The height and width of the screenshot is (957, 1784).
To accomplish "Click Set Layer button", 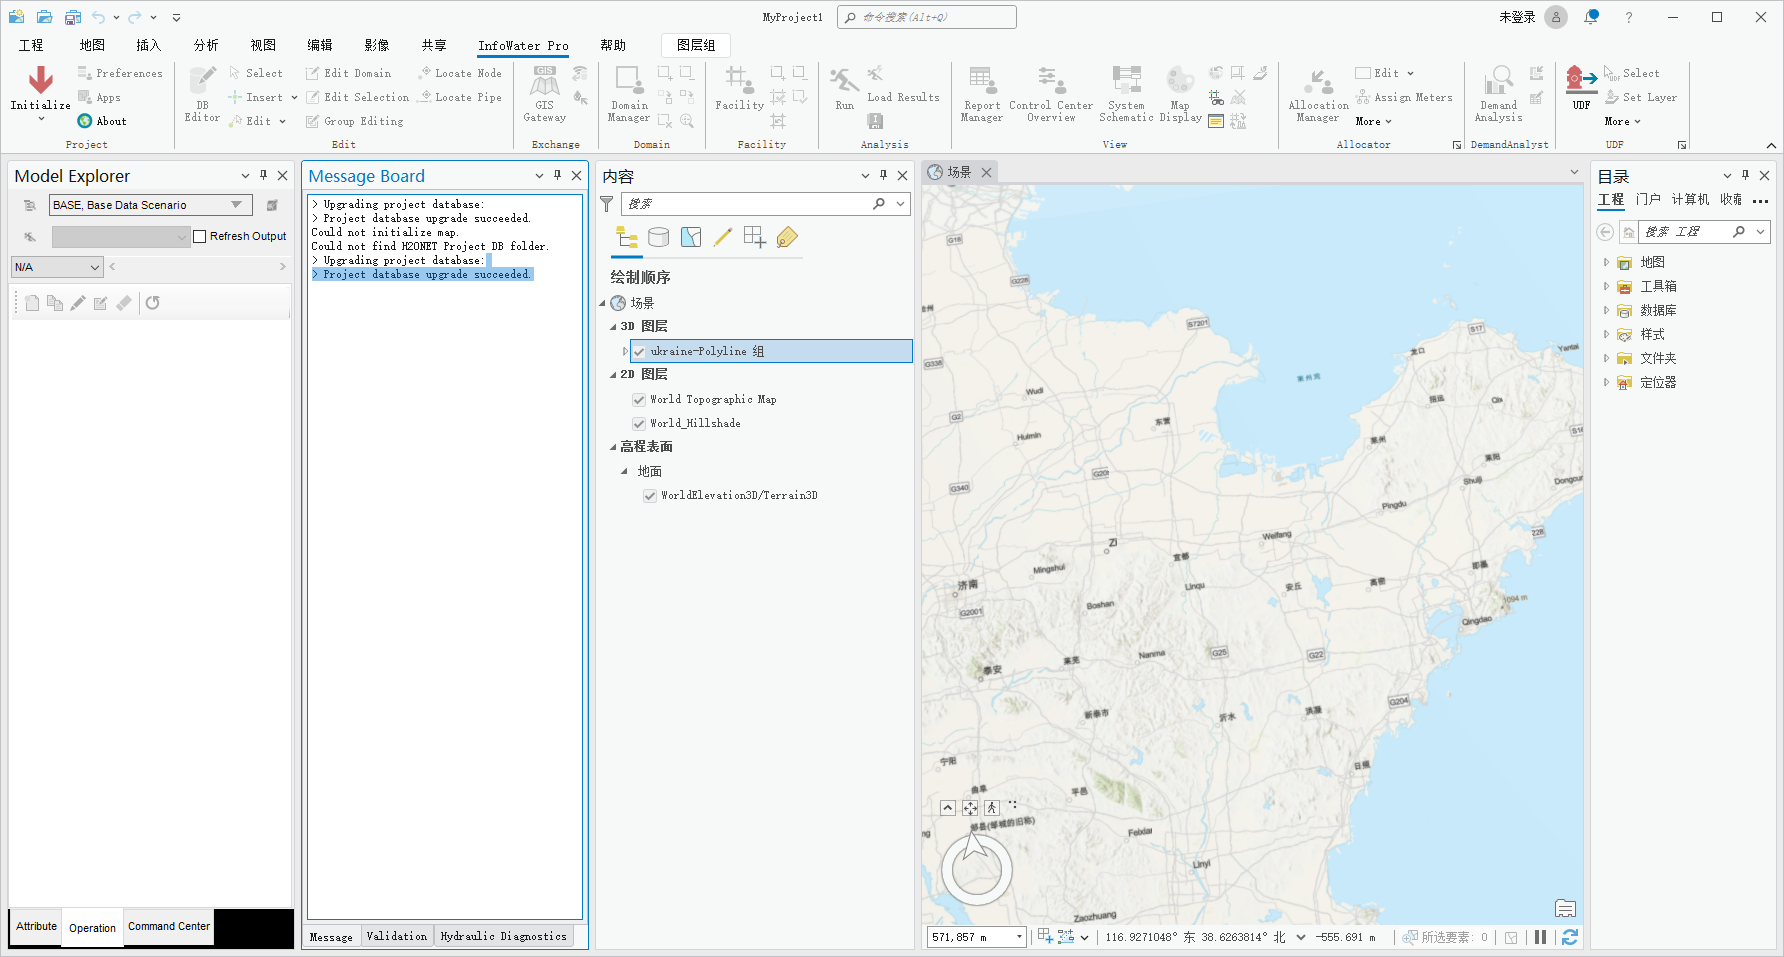I will (x=1641, y=97).
